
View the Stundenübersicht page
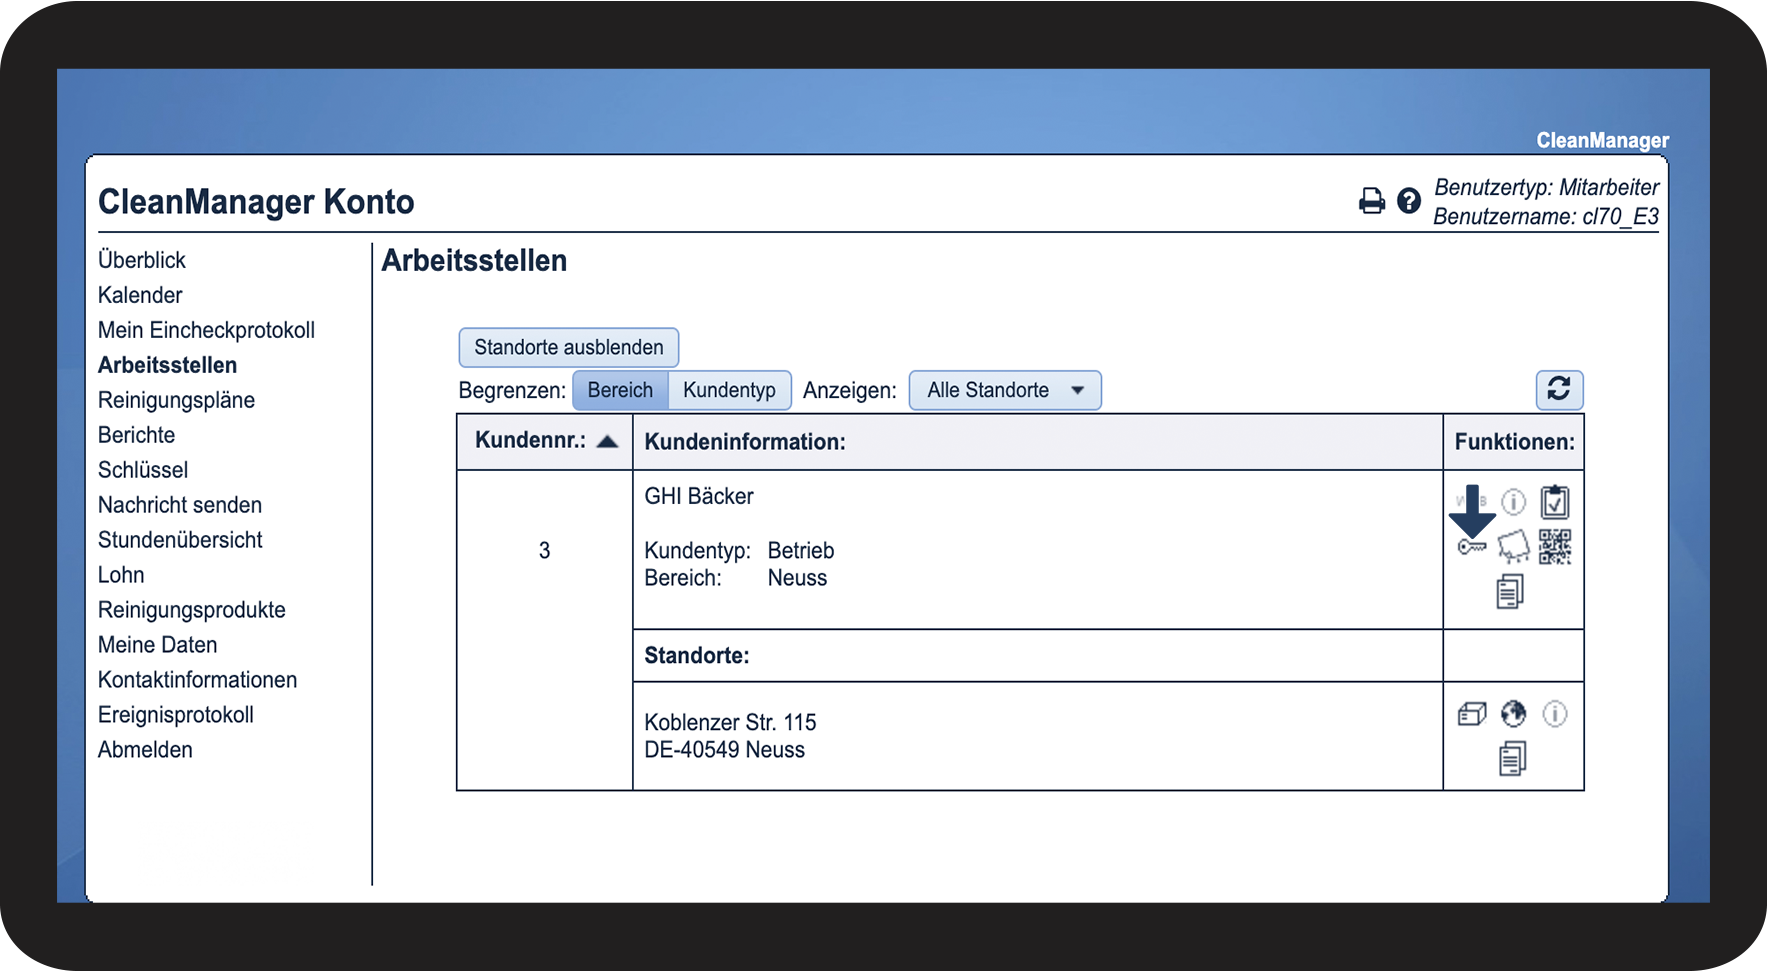click(x=180, y=540)
